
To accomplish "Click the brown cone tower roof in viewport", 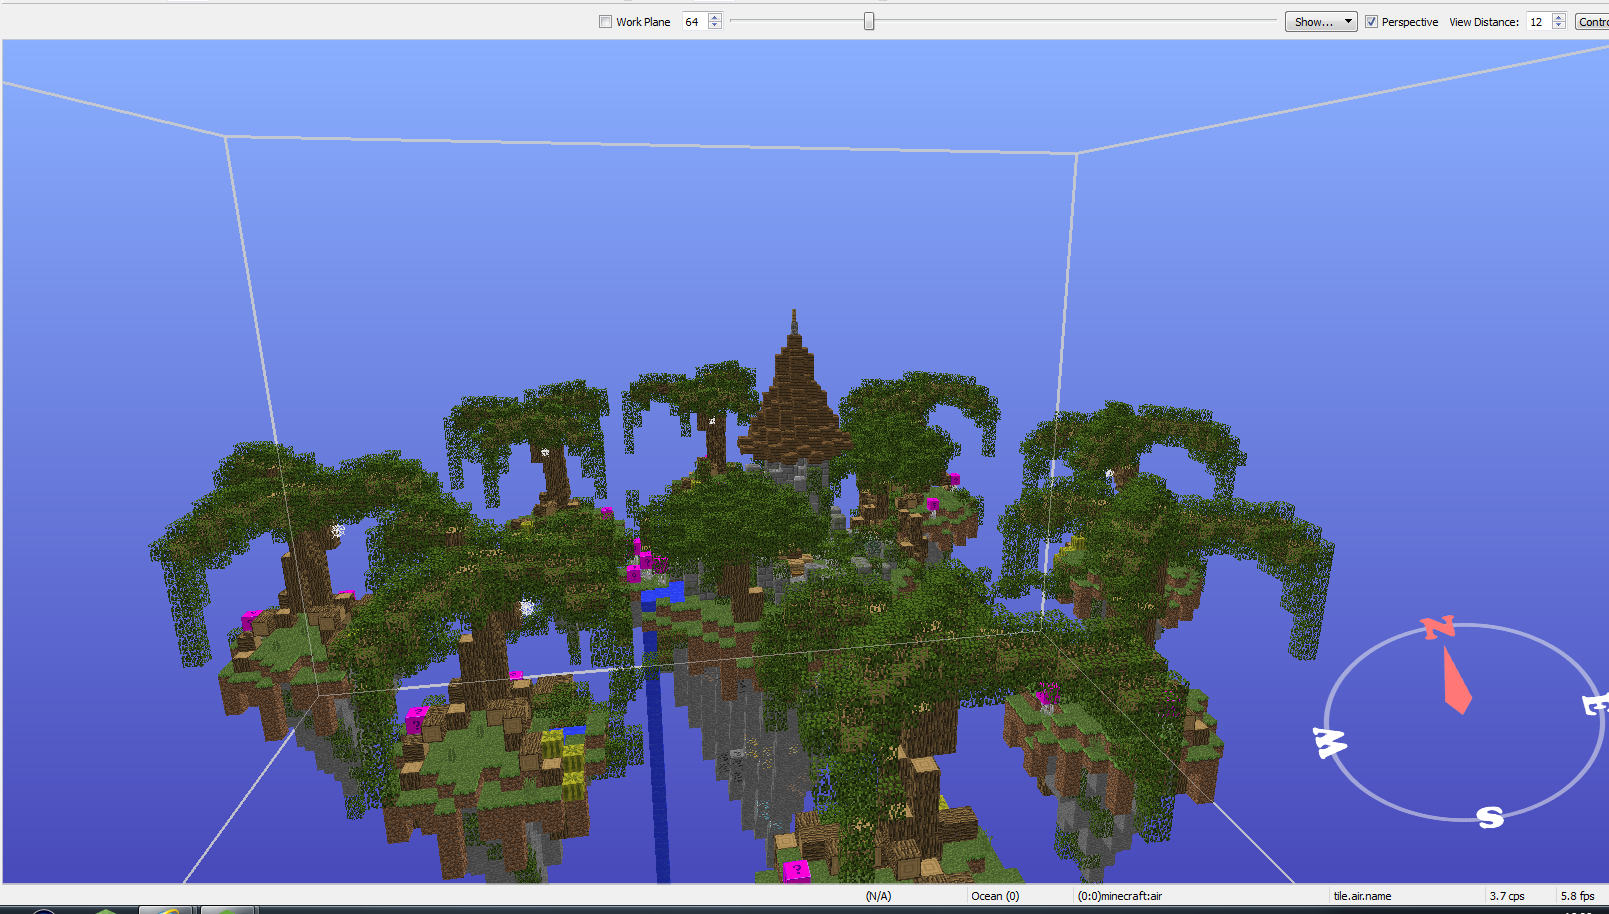I will 794,400.
